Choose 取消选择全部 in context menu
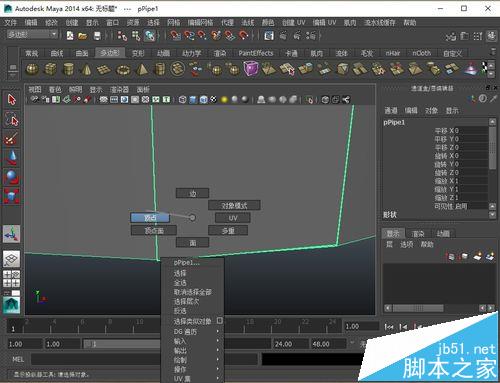 click(192, 292)
